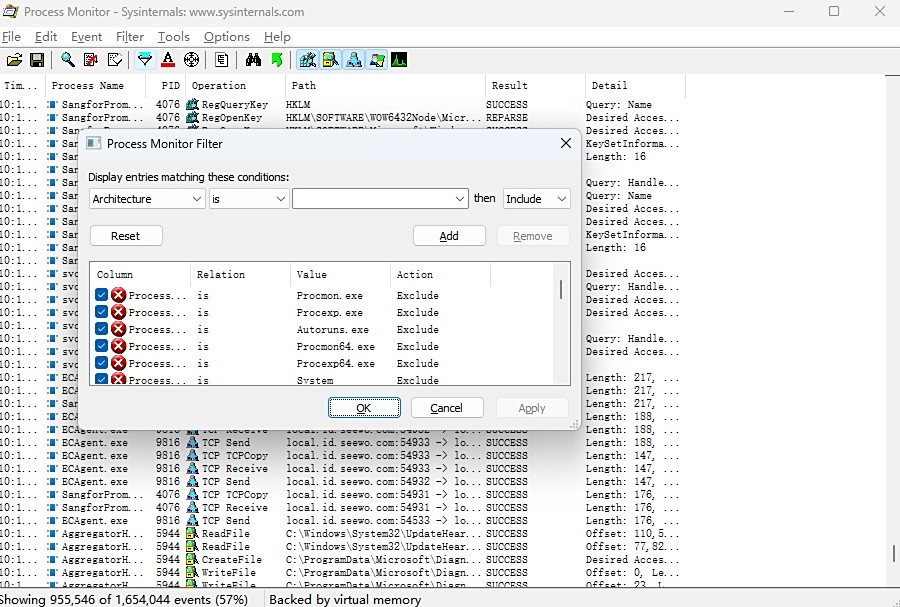Click the Find binoculars icon
The image size is (900, 607).
253,60
